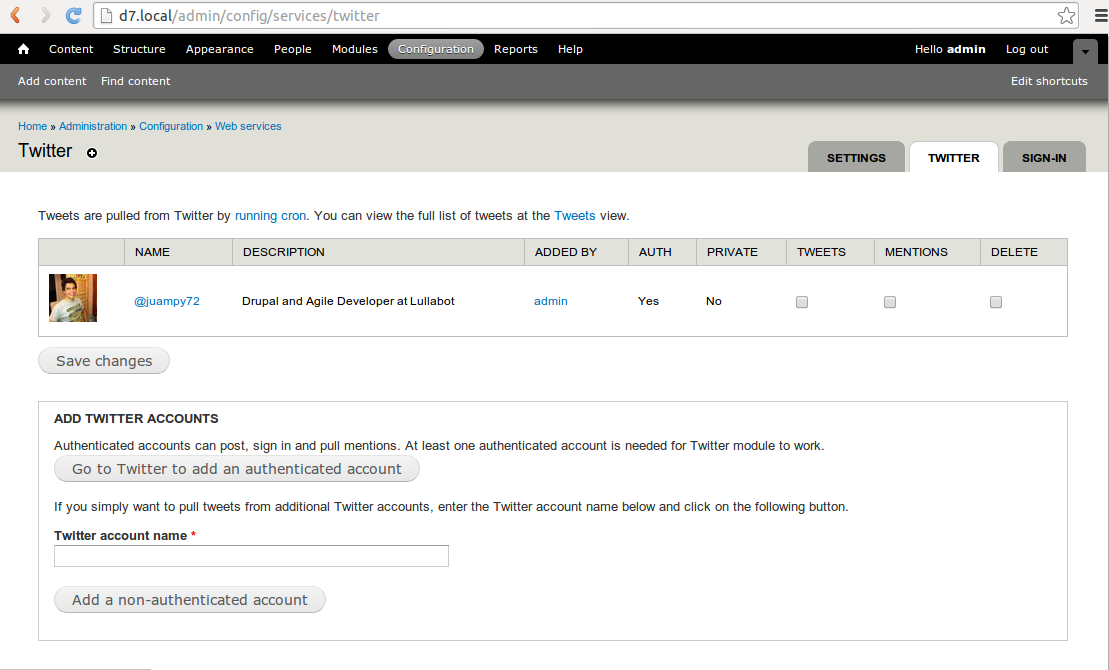The image size is (1109, 670).
Task: Check the Delete box for @juampy72
Action: click(x=996, y=302)
